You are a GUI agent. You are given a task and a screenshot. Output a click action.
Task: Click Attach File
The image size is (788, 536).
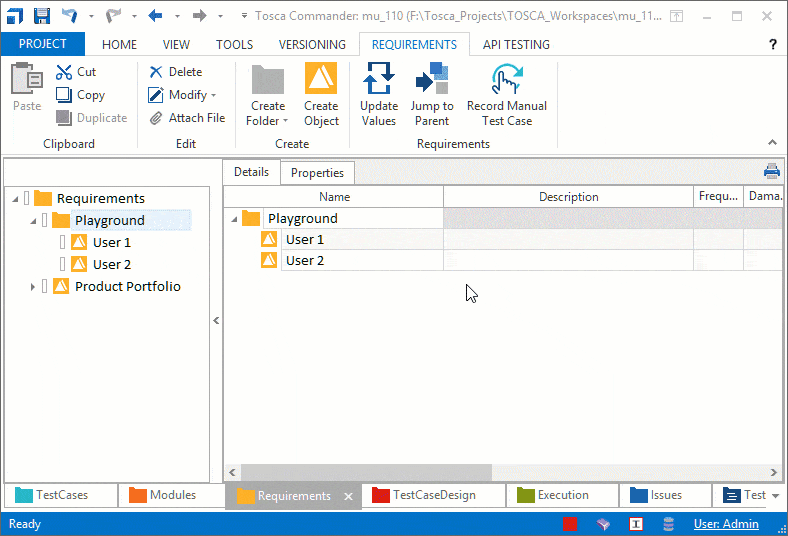pyautogui.click(x=187, y=118)
